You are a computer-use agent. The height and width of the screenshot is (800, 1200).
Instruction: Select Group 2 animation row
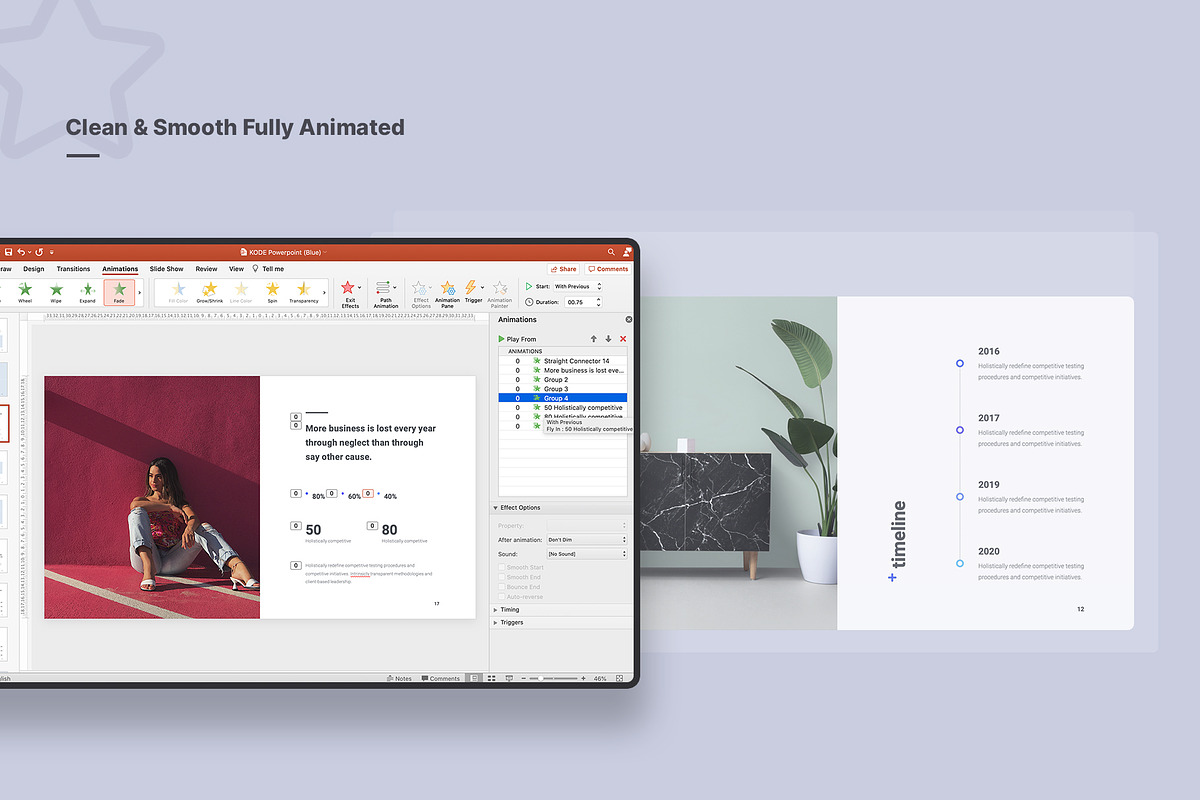(563, 380)
